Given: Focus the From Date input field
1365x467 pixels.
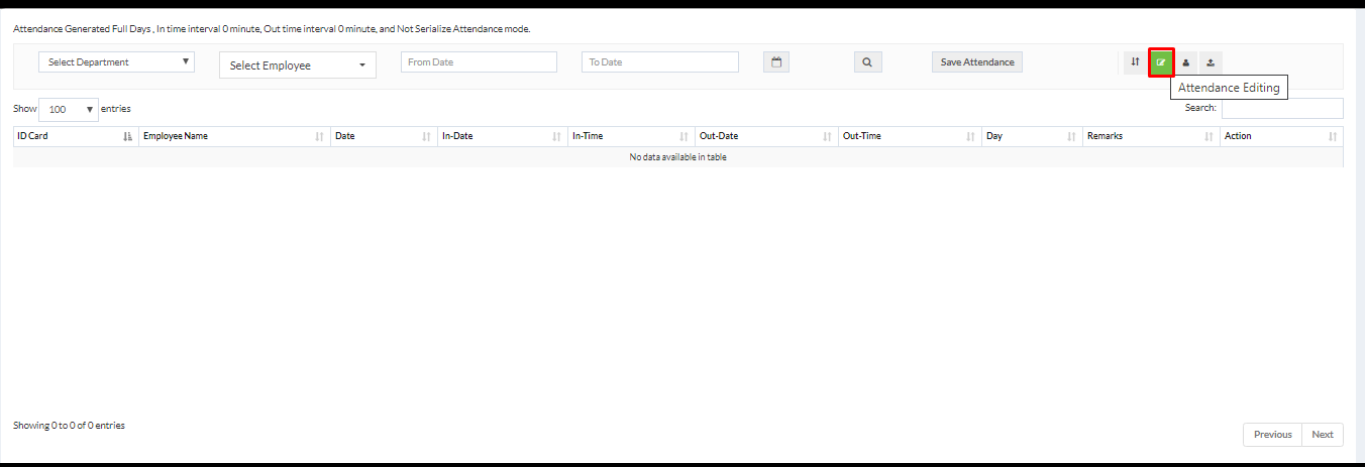Looking at the screenshot, I should click(x=479, y=62).
